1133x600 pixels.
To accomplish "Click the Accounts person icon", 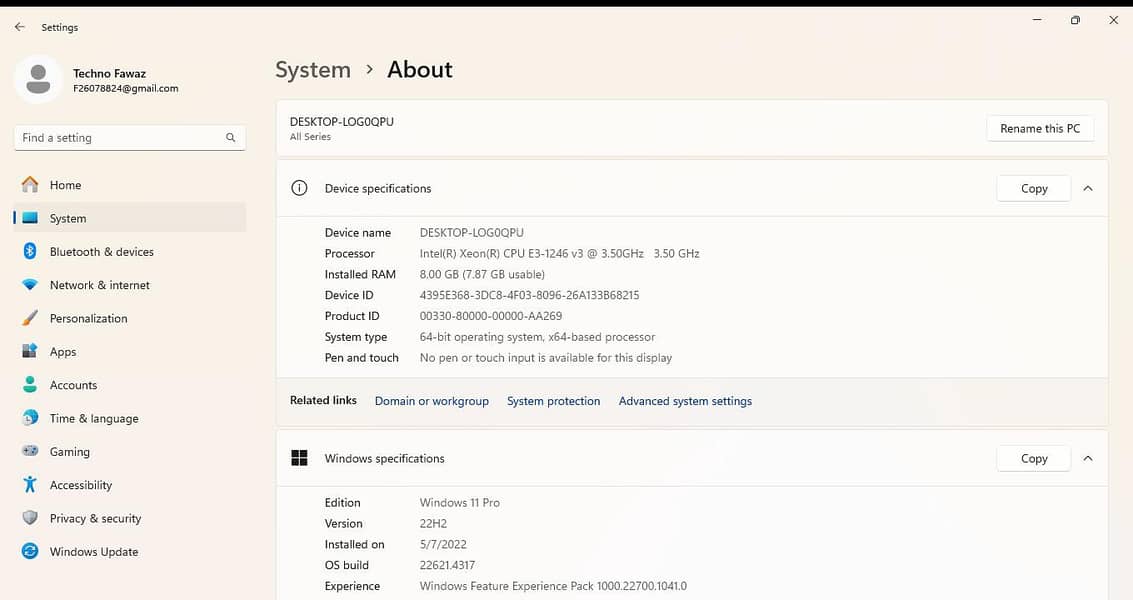I will click(30, 384).
